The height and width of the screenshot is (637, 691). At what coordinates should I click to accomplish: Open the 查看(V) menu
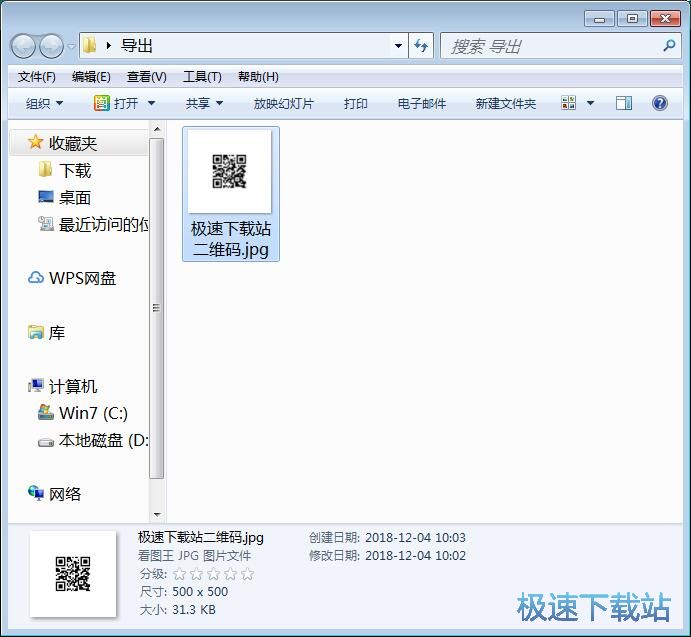[147, 77]
